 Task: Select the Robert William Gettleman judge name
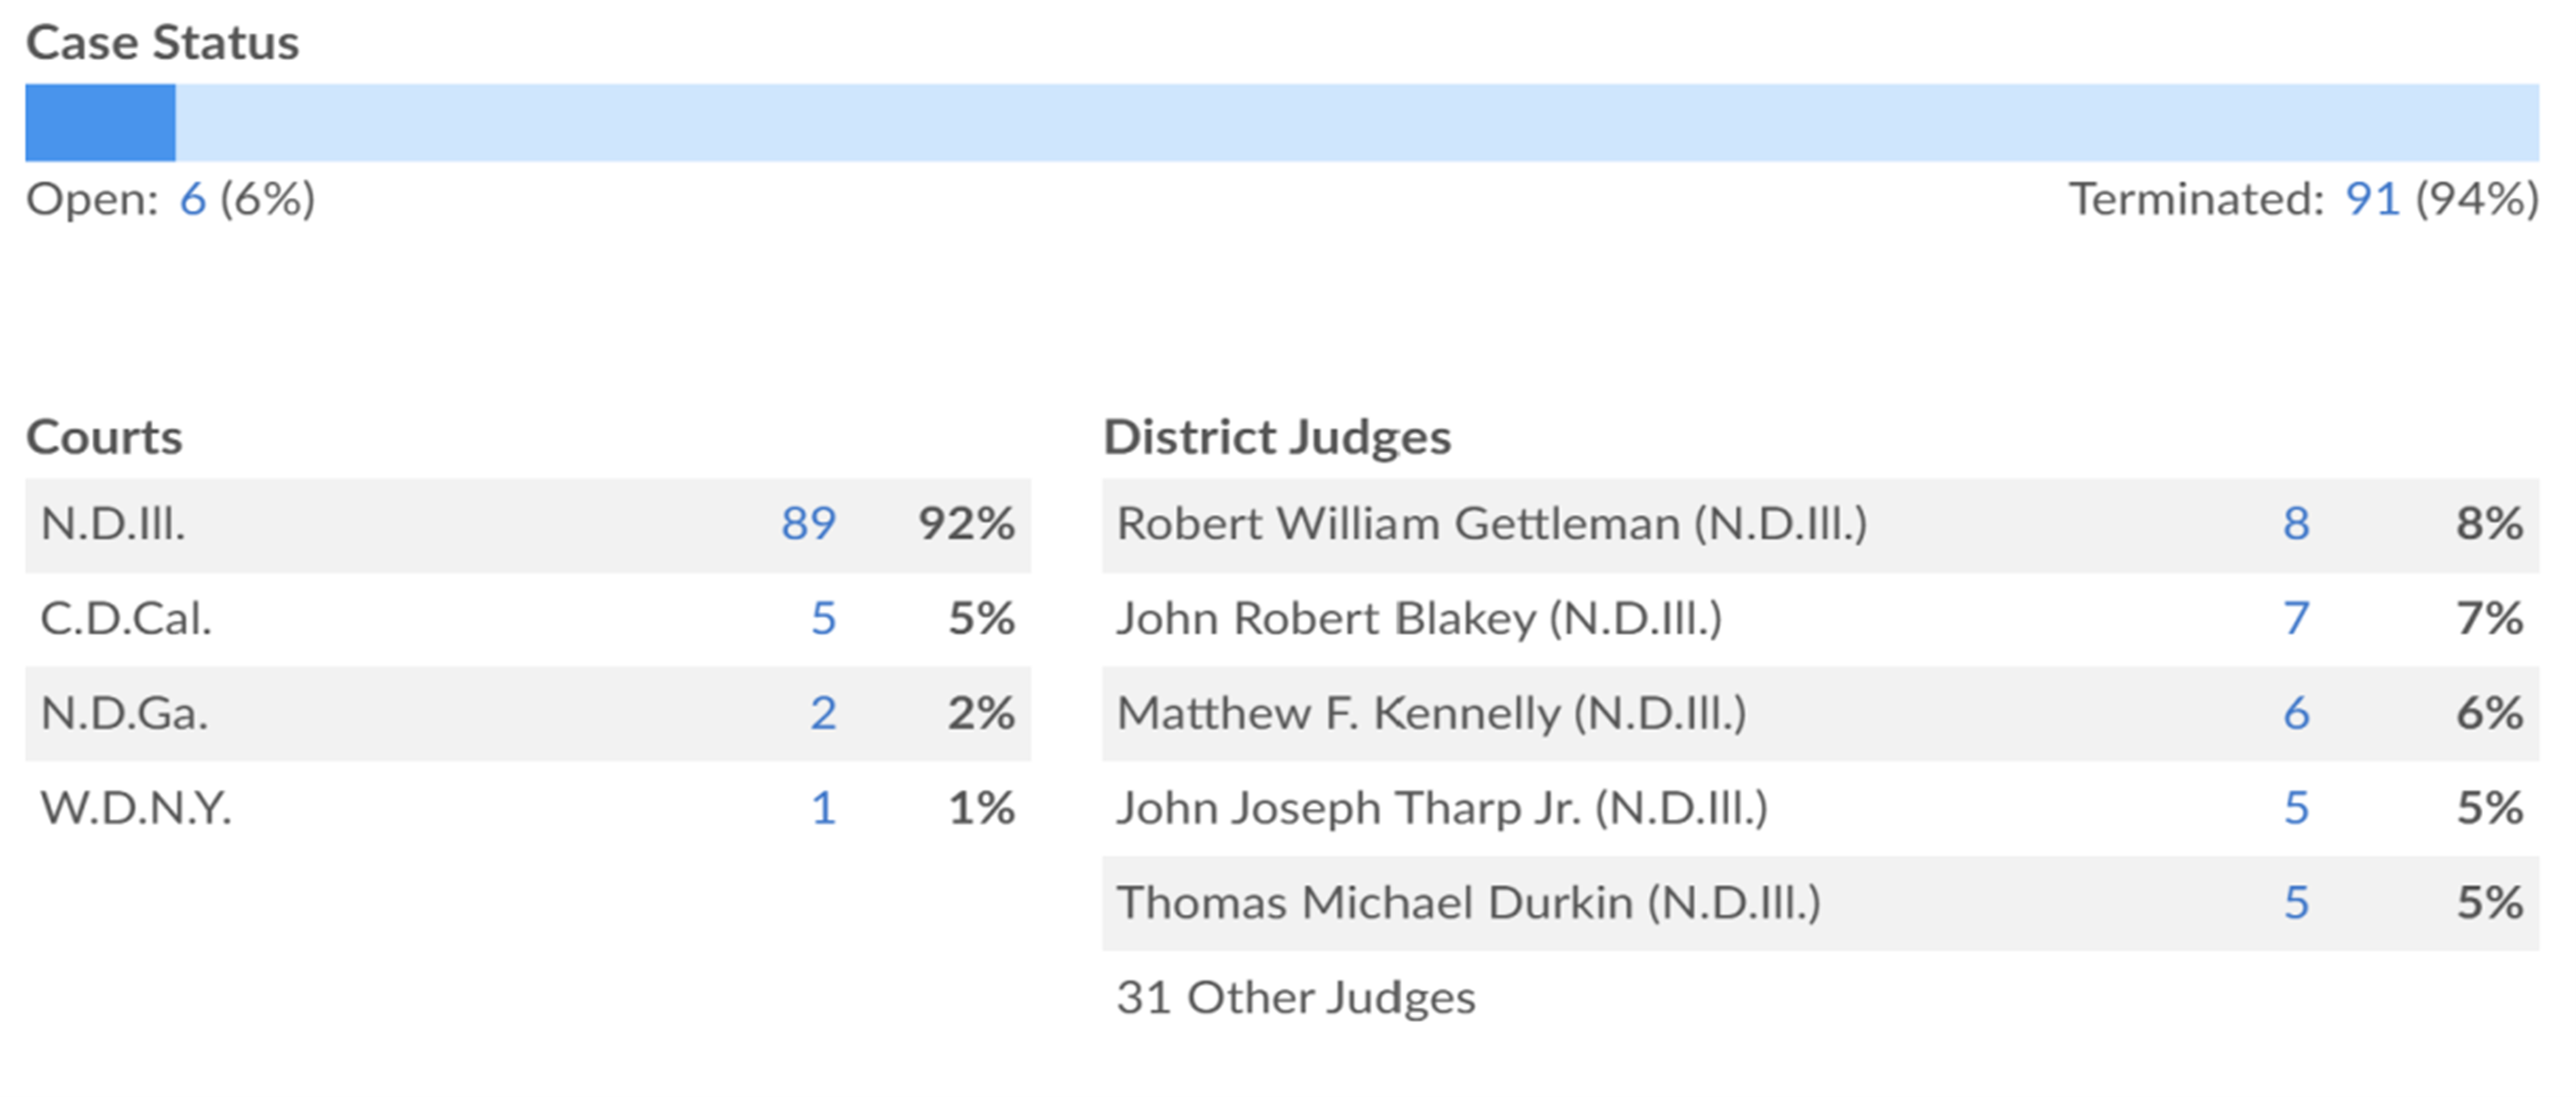1491,523
